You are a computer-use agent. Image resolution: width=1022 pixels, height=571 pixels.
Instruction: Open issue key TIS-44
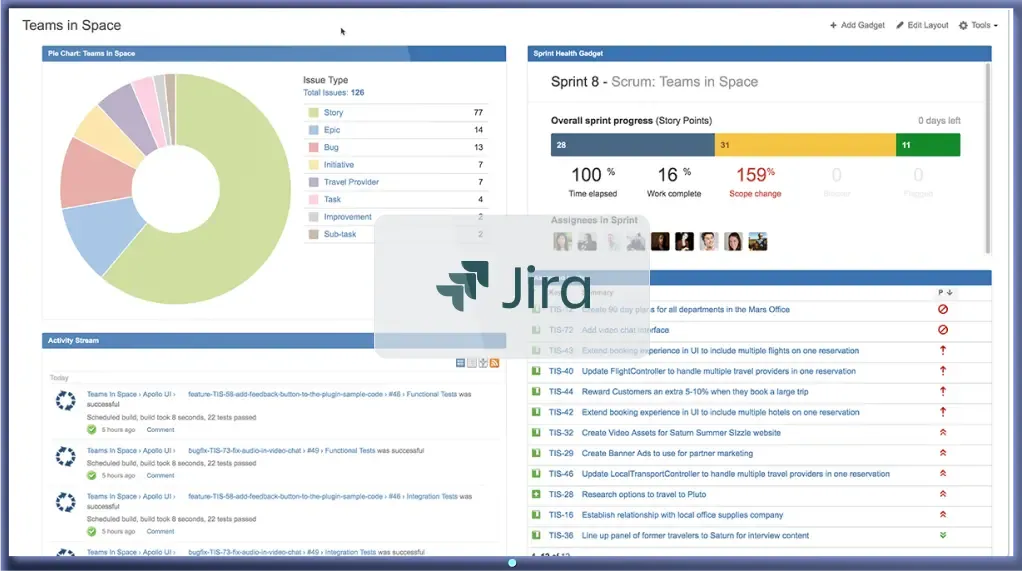click(561, 392)
